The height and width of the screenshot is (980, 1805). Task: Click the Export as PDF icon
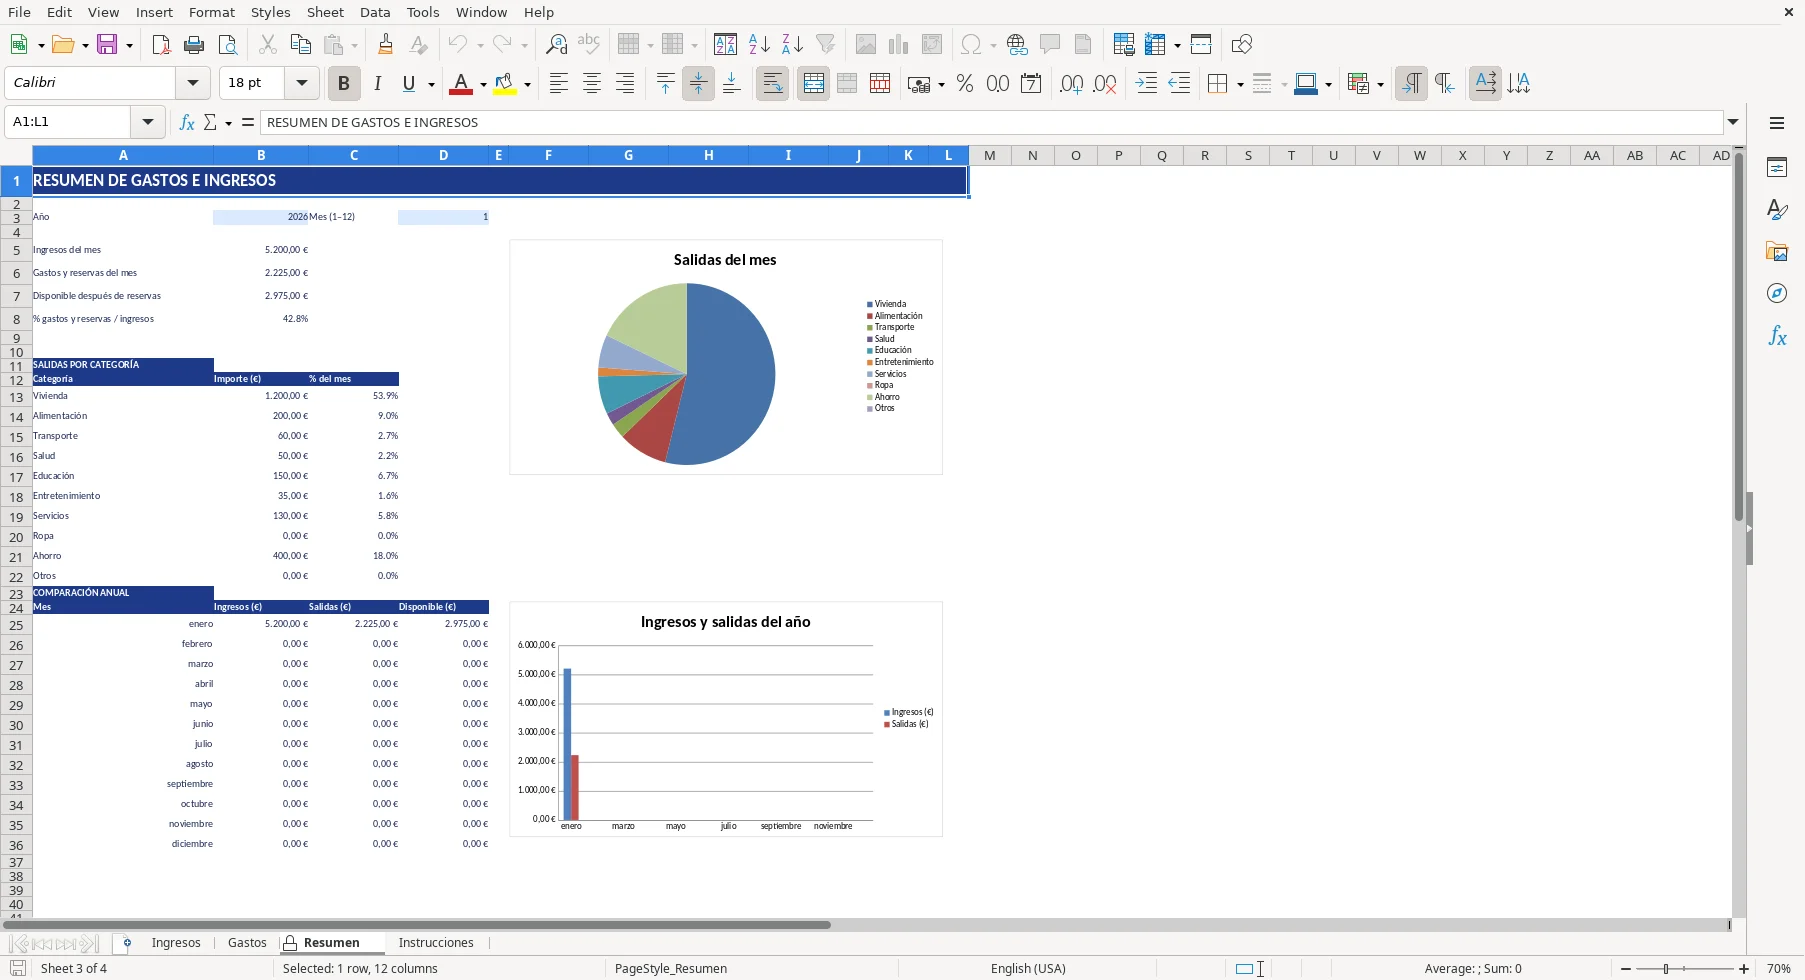161,44
